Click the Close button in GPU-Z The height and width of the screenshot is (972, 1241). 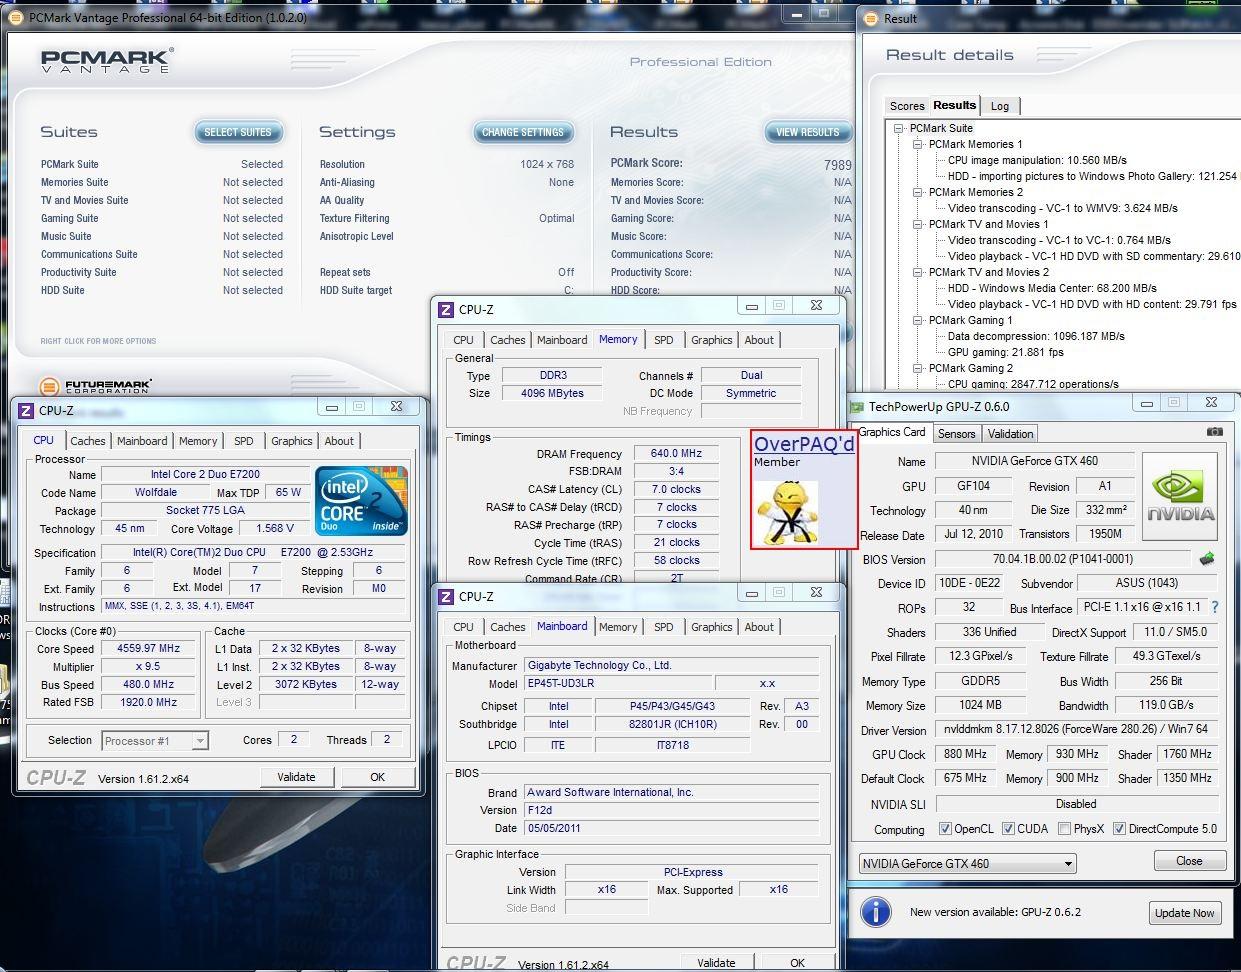pos(1190,861)
